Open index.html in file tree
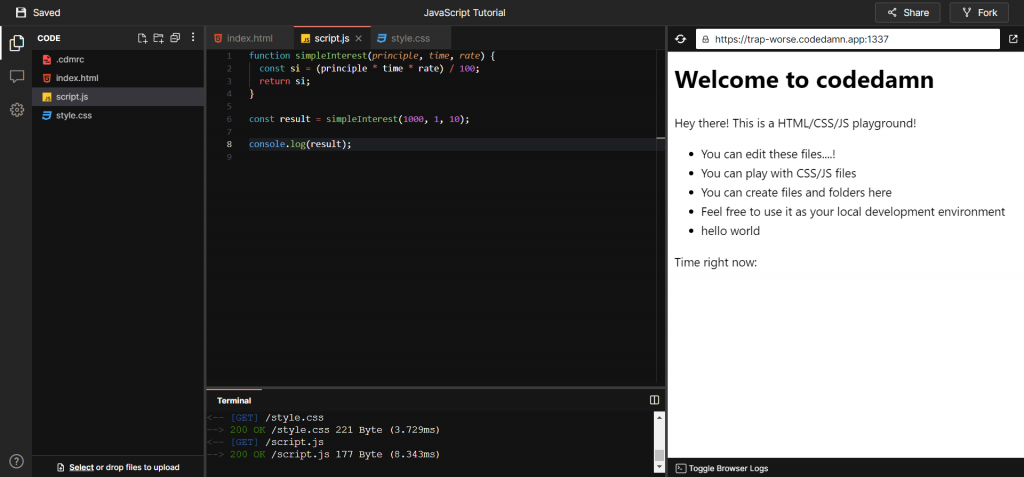Viewport: 1024px width, 477px height. (118, 78)
